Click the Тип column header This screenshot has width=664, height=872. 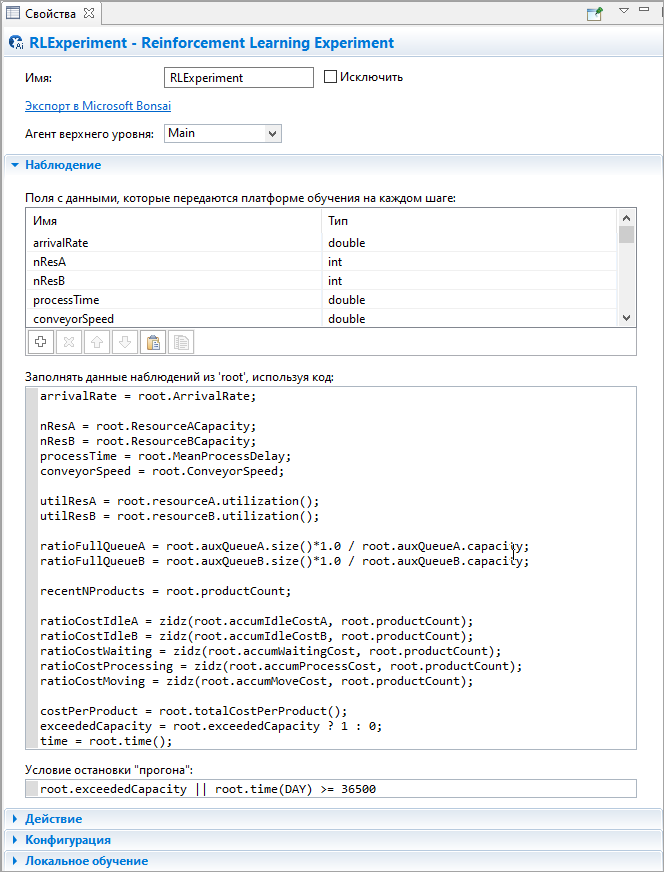click(x=469, y=221)
